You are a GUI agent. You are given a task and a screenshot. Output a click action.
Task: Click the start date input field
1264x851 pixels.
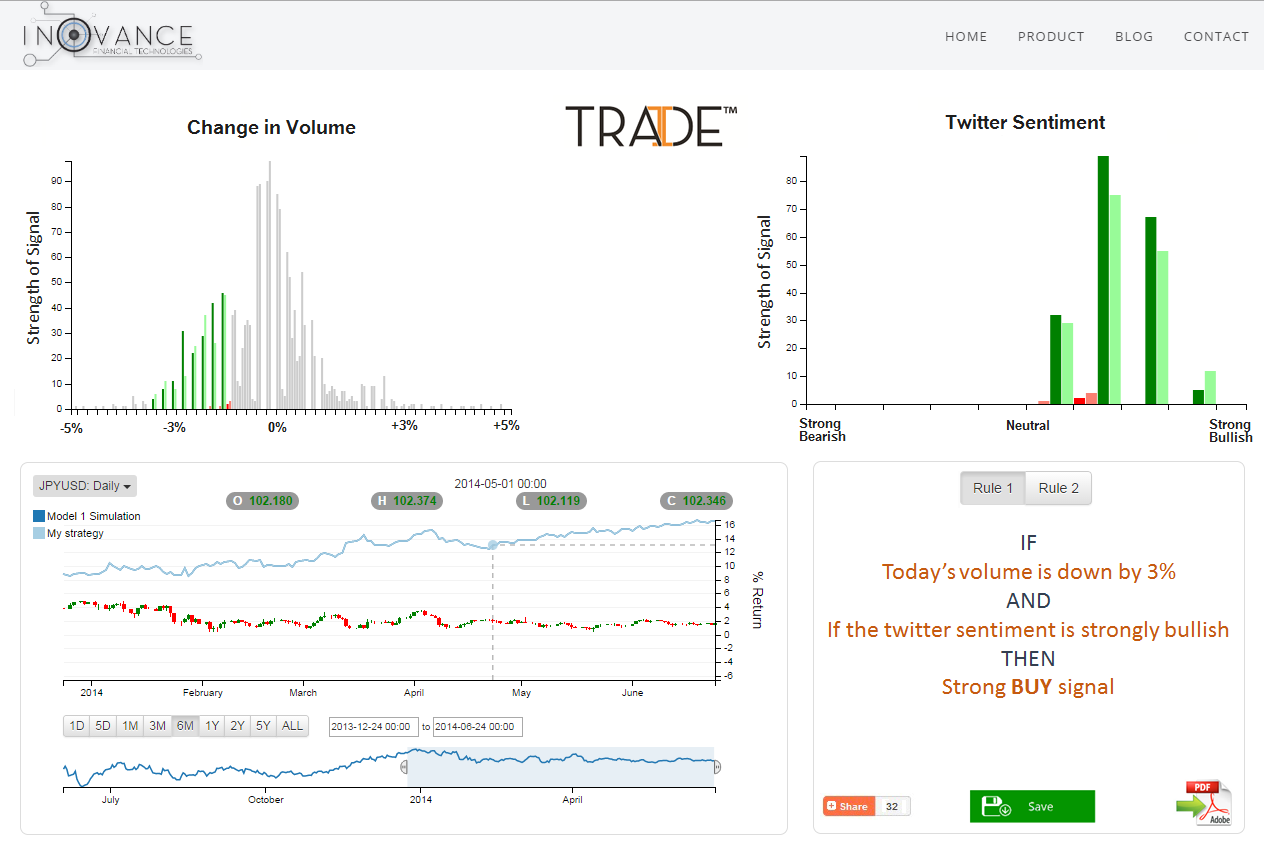pyautogui.click(x=374, y=727)
